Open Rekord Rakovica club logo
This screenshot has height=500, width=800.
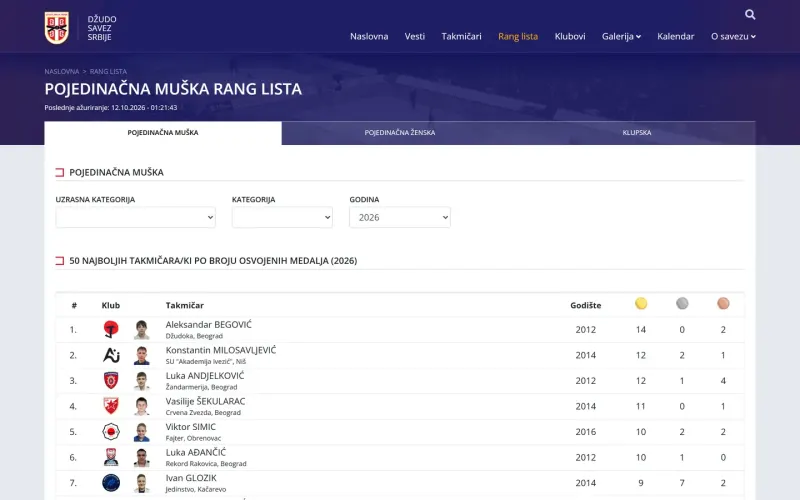click(111, 457)
